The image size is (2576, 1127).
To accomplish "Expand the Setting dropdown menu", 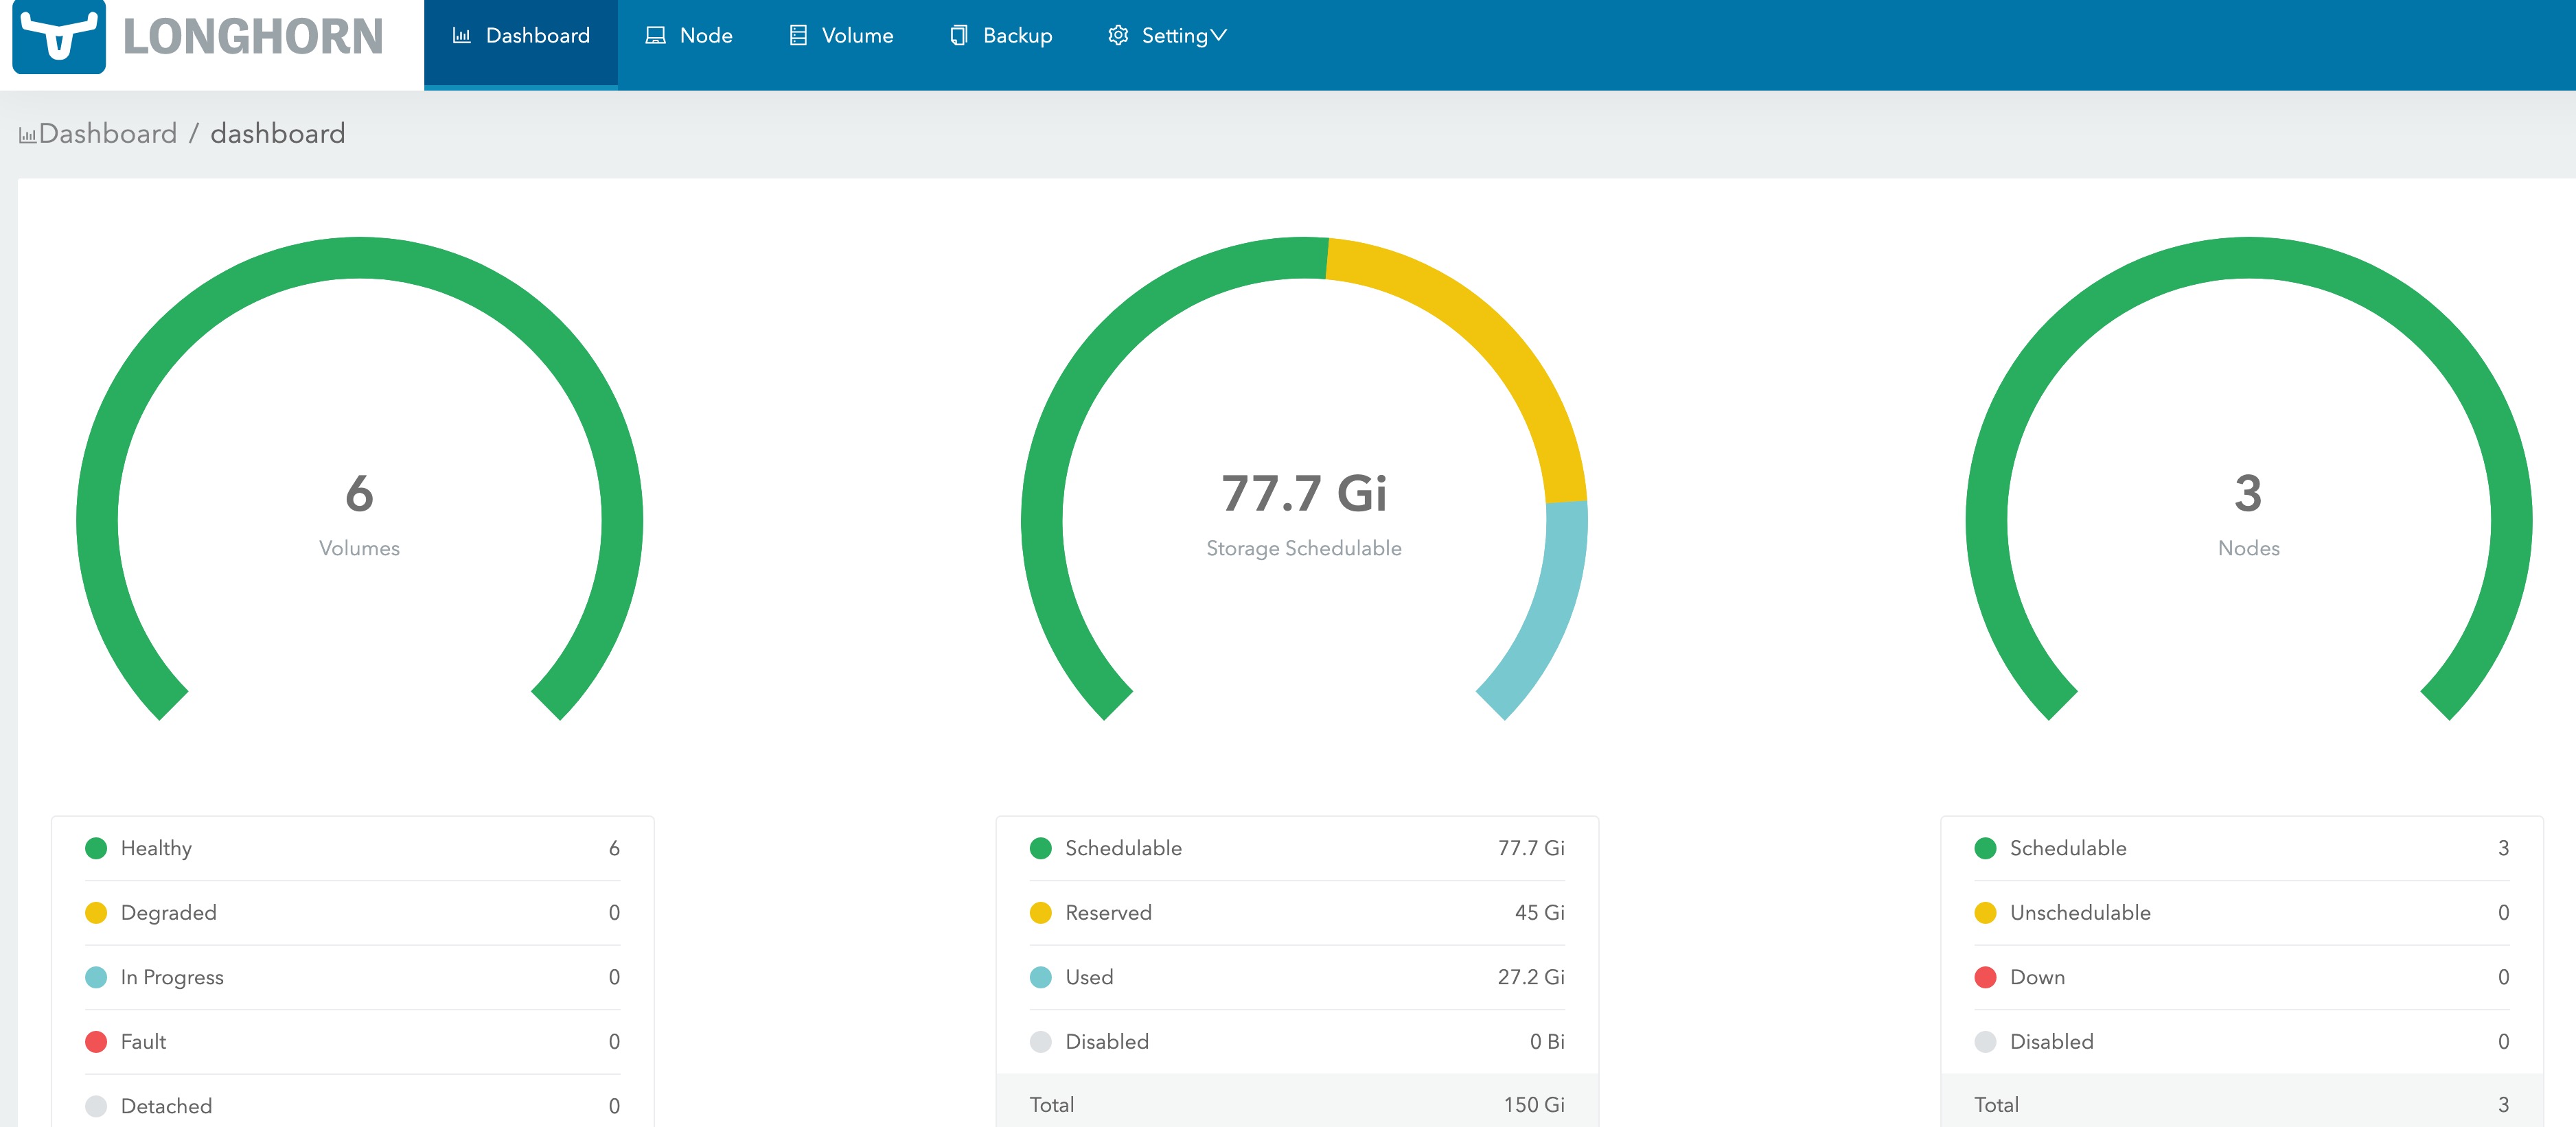I will [x=1167, y=36].
